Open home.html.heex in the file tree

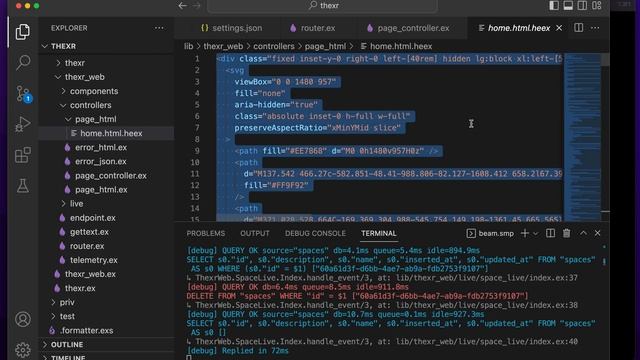tap(107, 133)
